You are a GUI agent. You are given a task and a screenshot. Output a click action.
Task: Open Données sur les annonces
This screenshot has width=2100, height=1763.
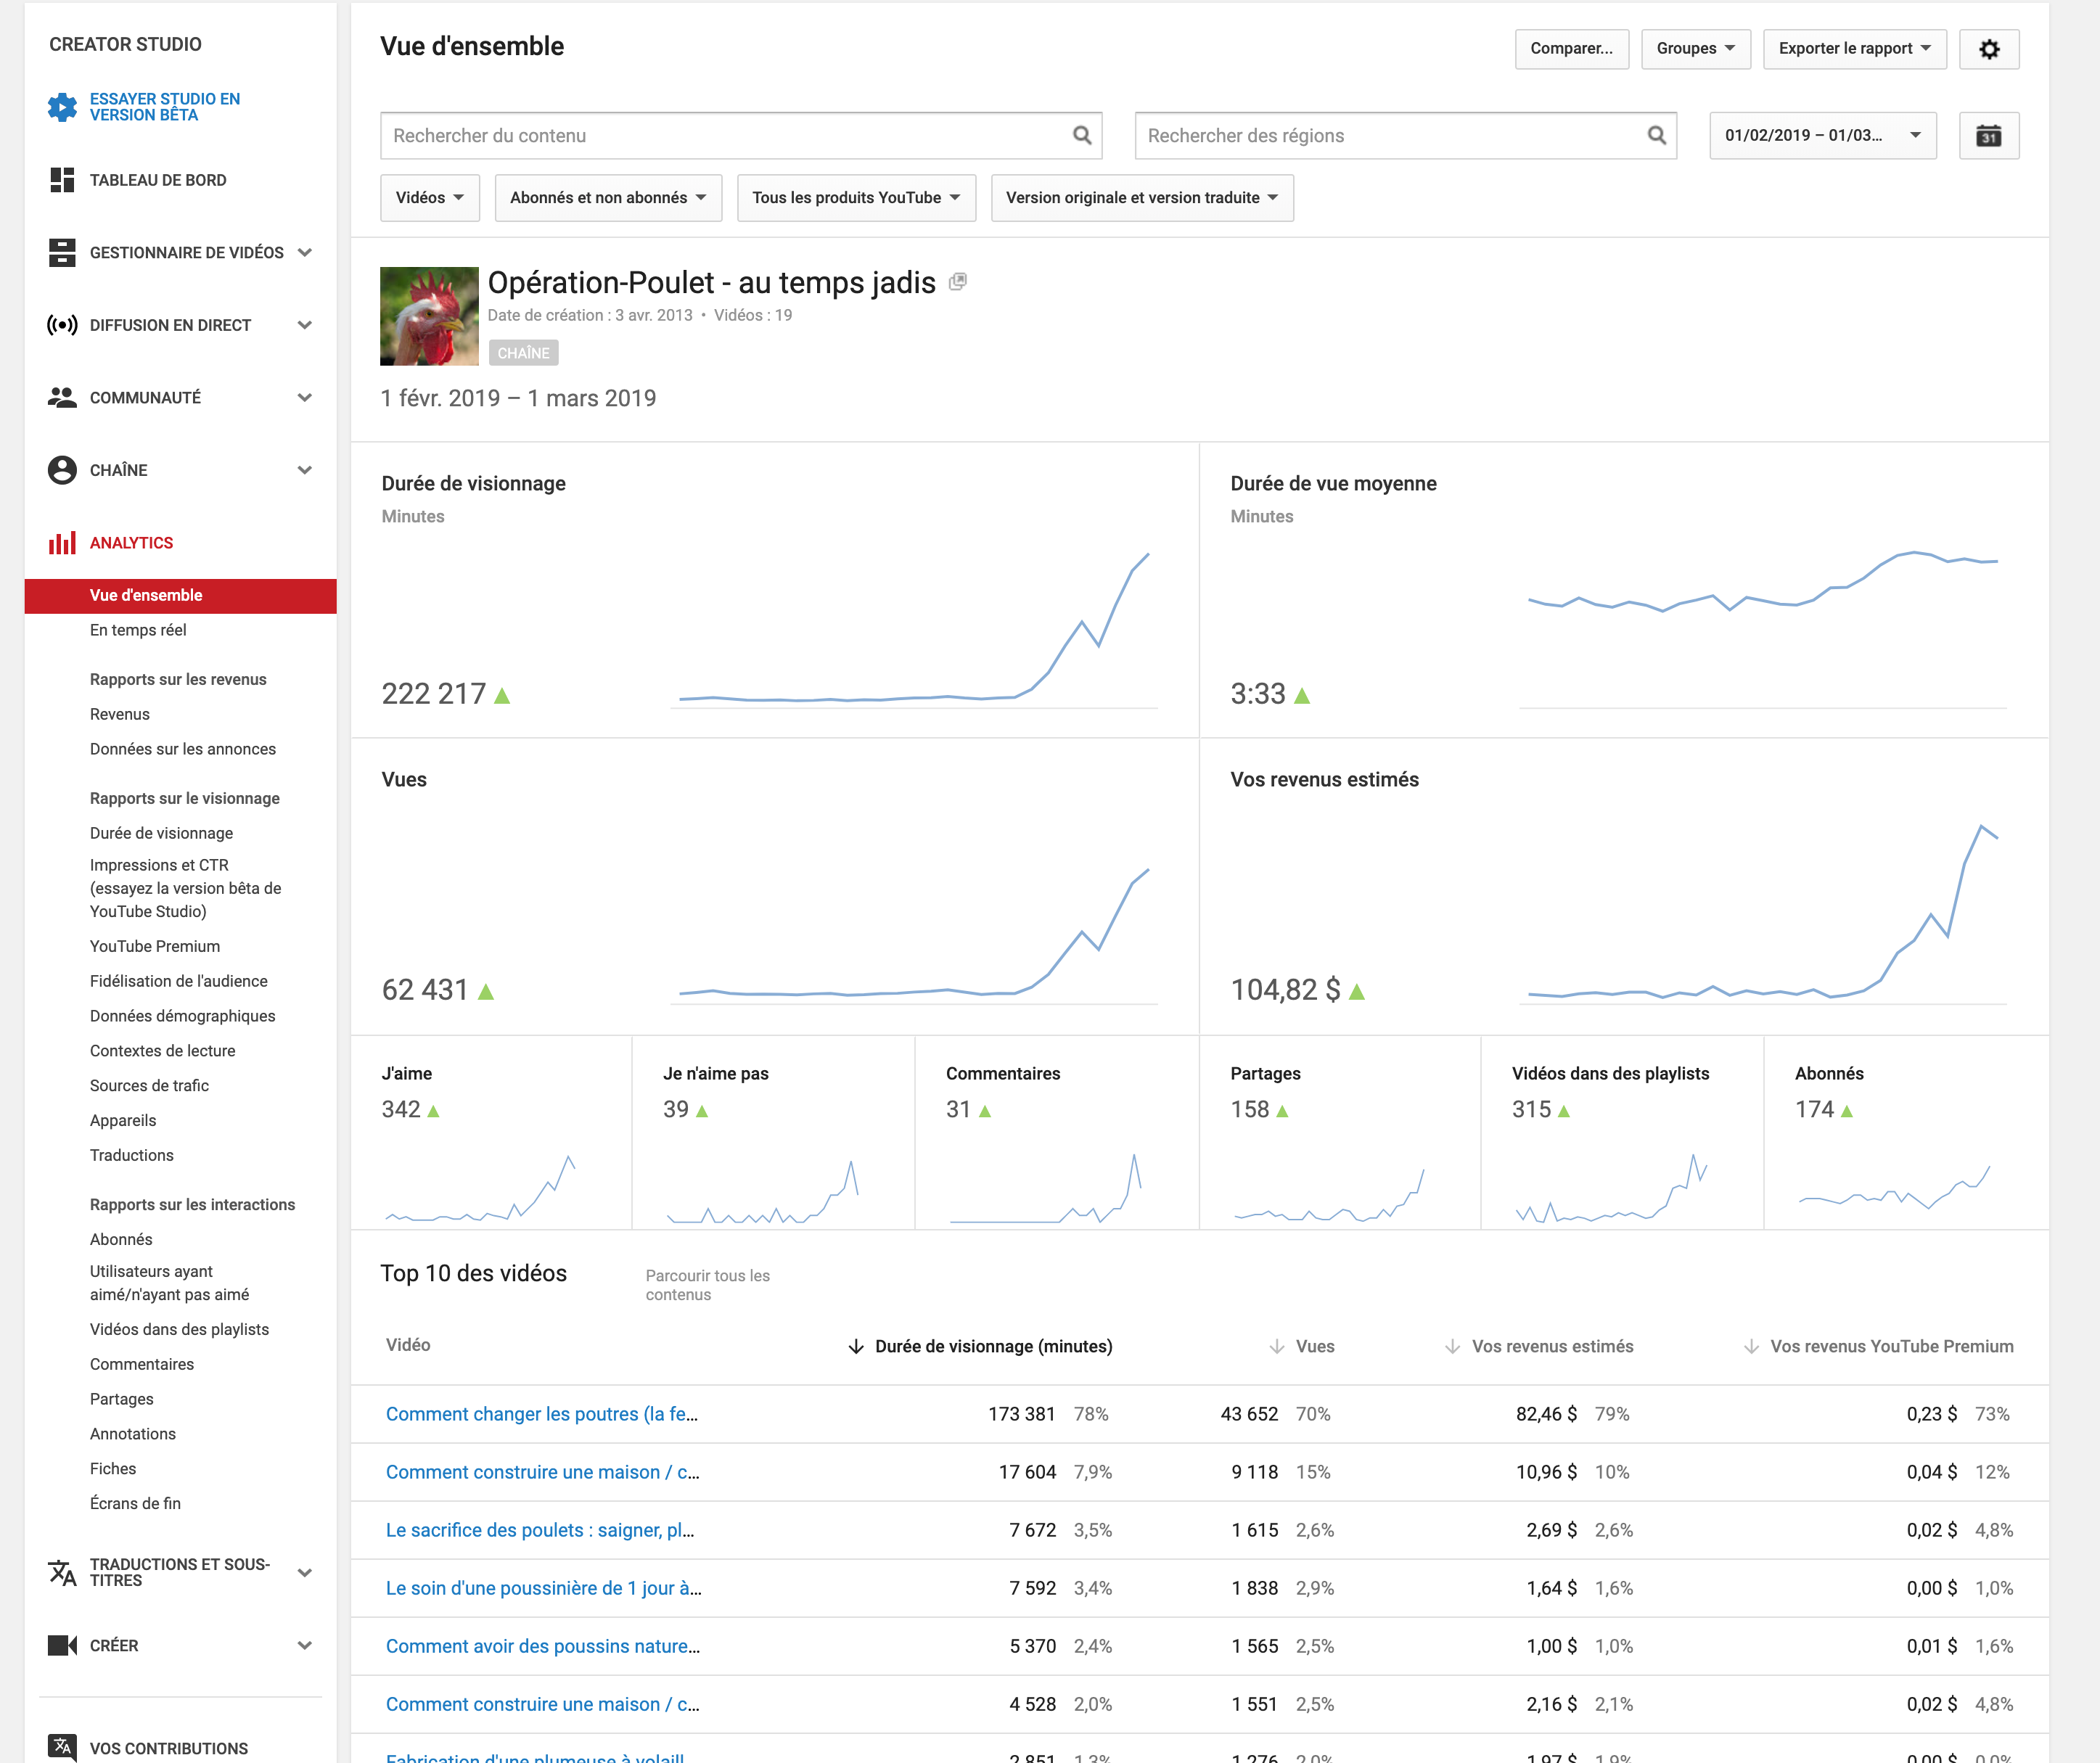click(x=183, y=749)
